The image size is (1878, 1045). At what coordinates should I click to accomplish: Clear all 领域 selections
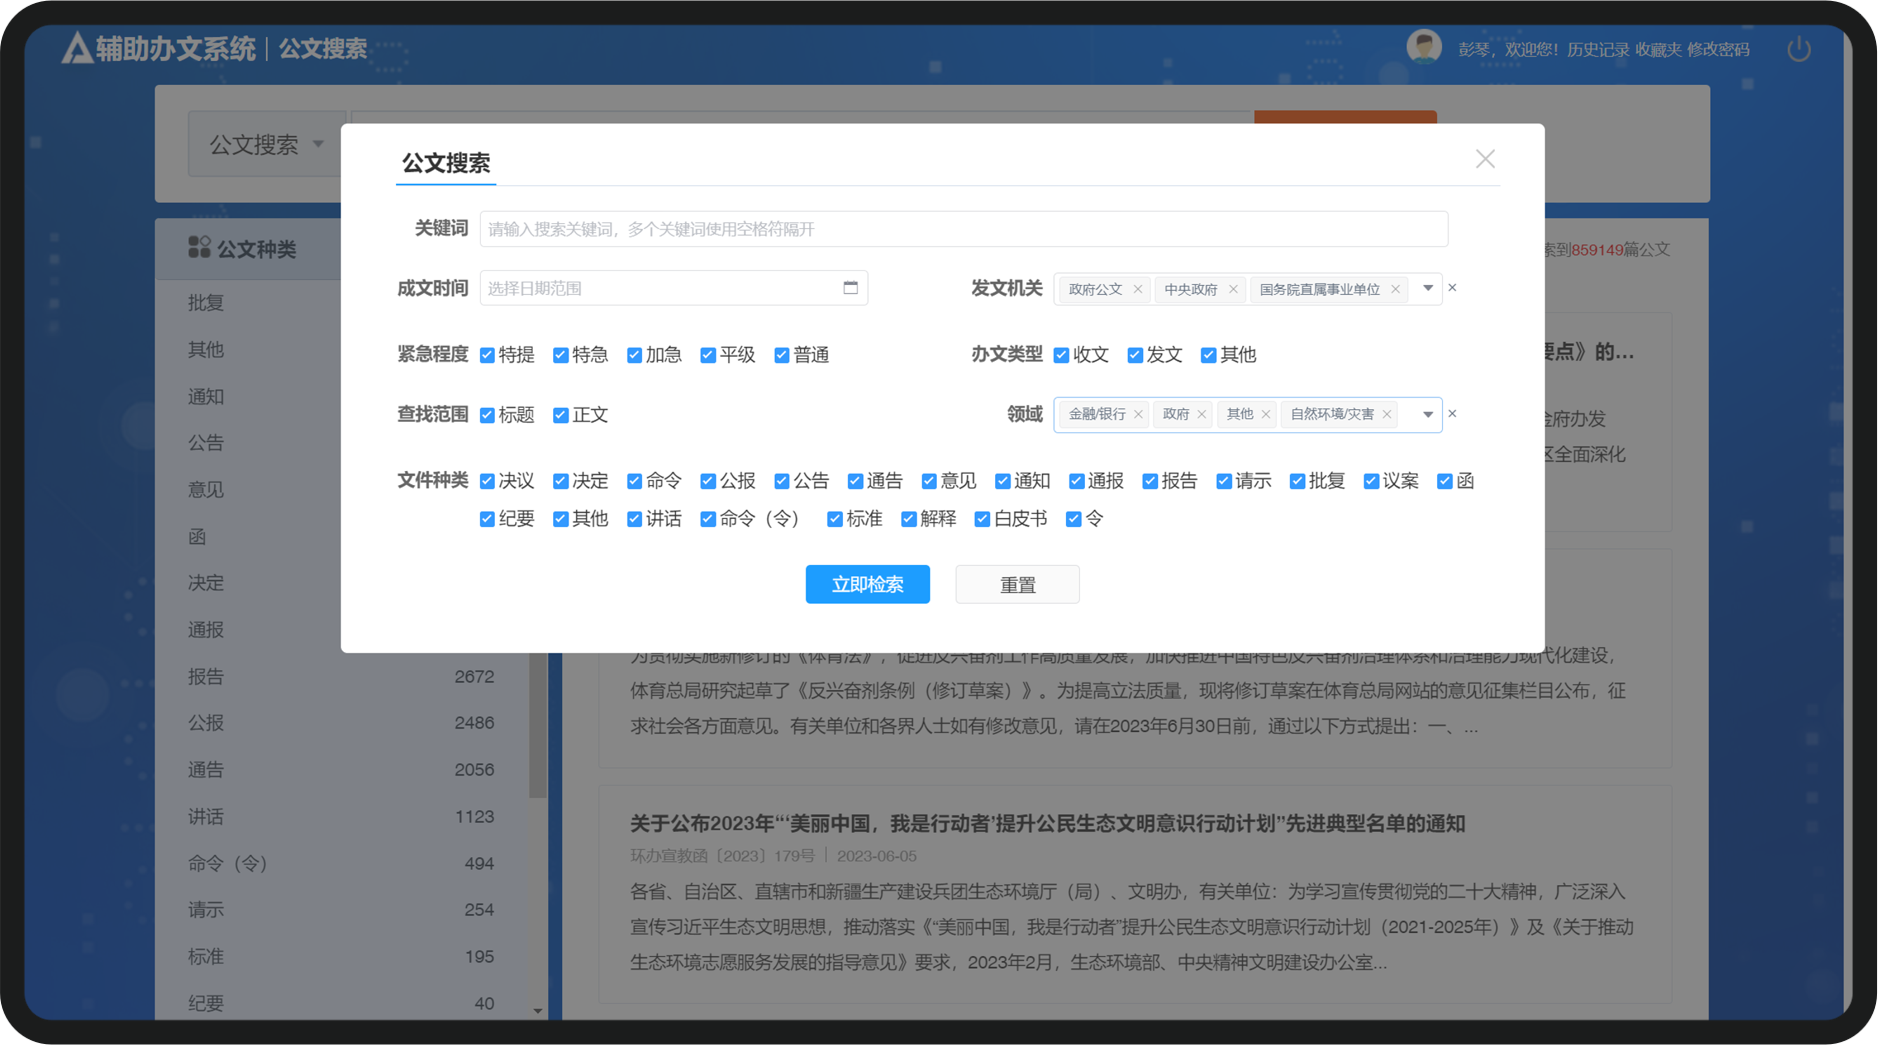pyautogui.click(x=1453, y=414)
